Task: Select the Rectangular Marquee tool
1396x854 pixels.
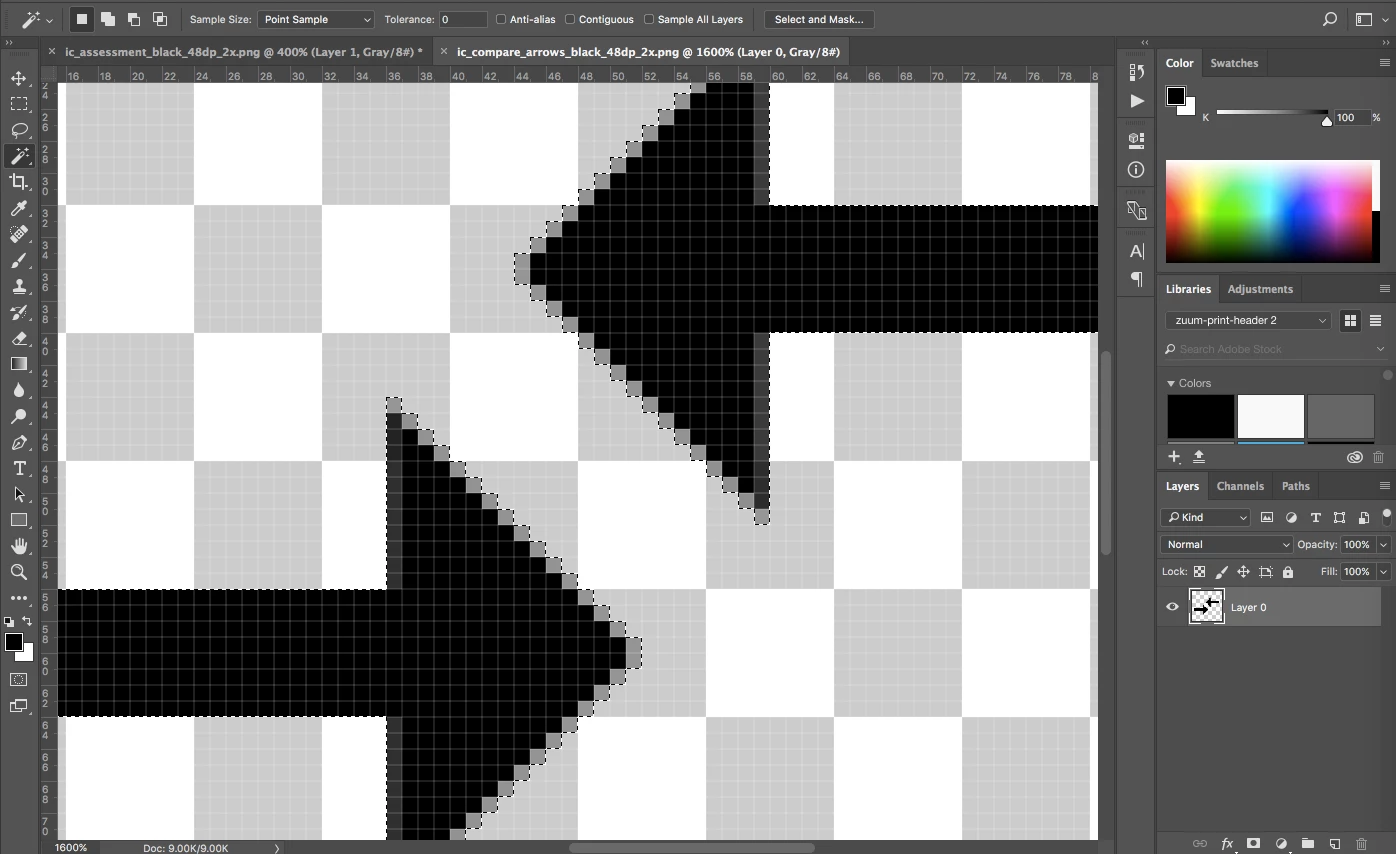Action: point(19,104)
